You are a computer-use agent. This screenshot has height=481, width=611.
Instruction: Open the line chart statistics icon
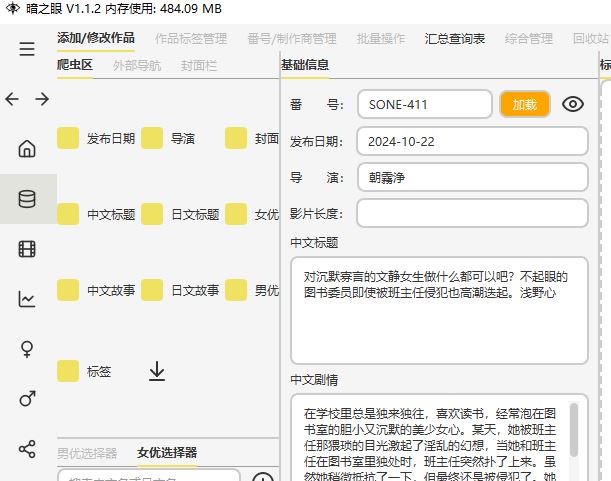[27, 298]
